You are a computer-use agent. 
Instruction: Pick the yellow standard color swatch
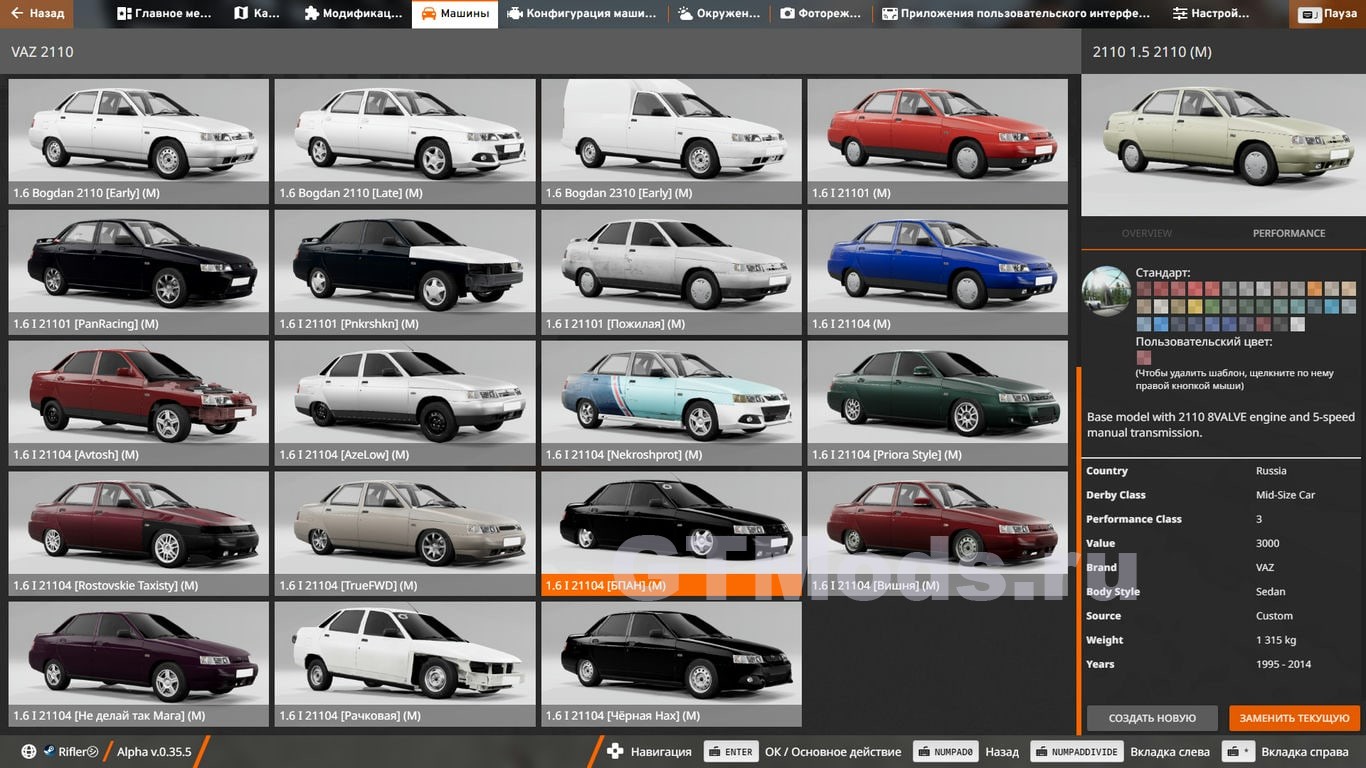tap(1195, 306)
